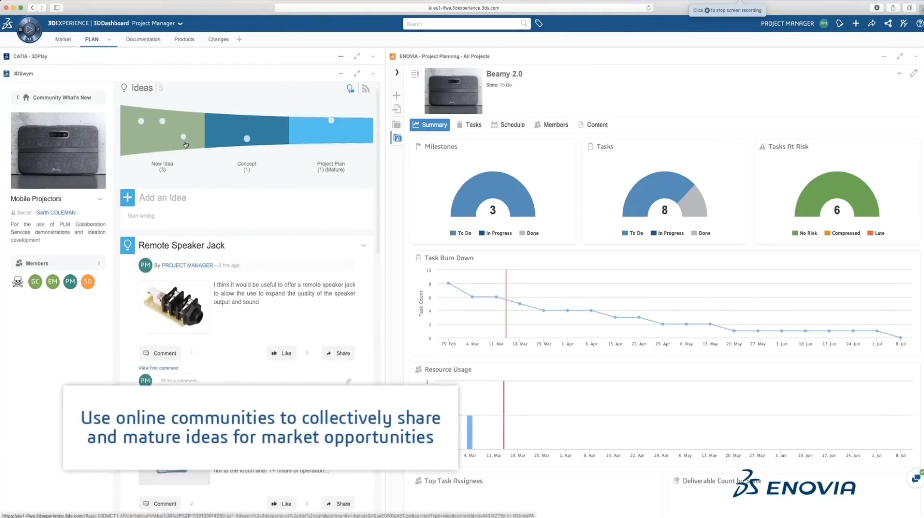
Task: Click Community What's New back link
Action: coord(57,97)
